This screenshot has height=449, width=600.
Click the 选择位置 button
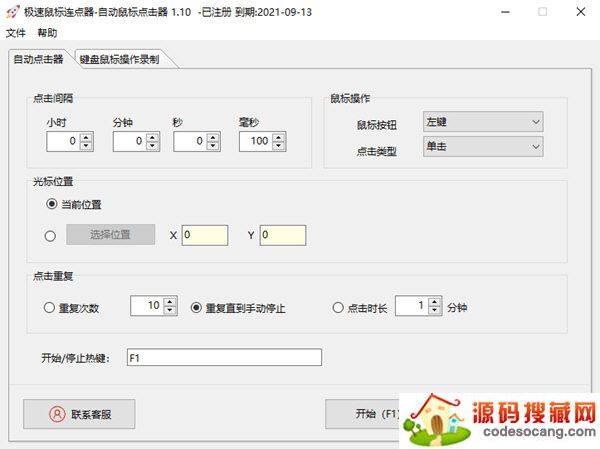(111, 234)
